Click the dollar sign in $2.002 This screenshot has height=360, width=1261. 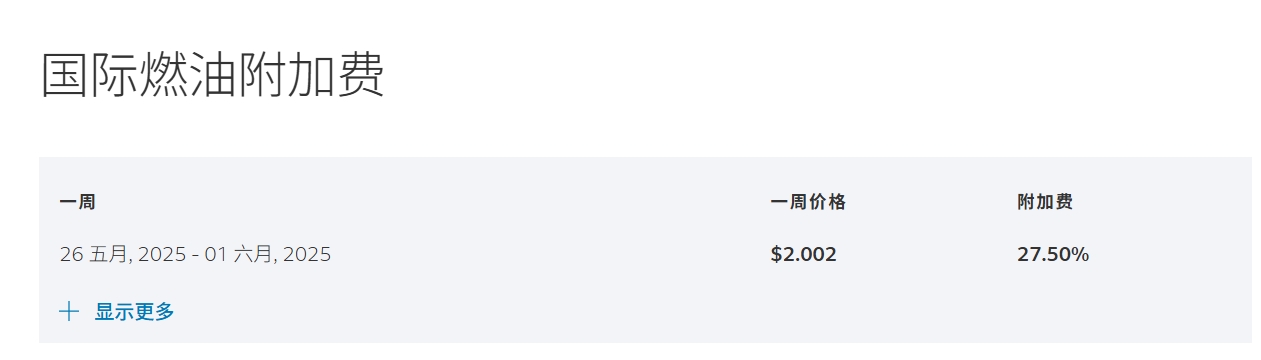pyautogui.click(x=776, y=255)
